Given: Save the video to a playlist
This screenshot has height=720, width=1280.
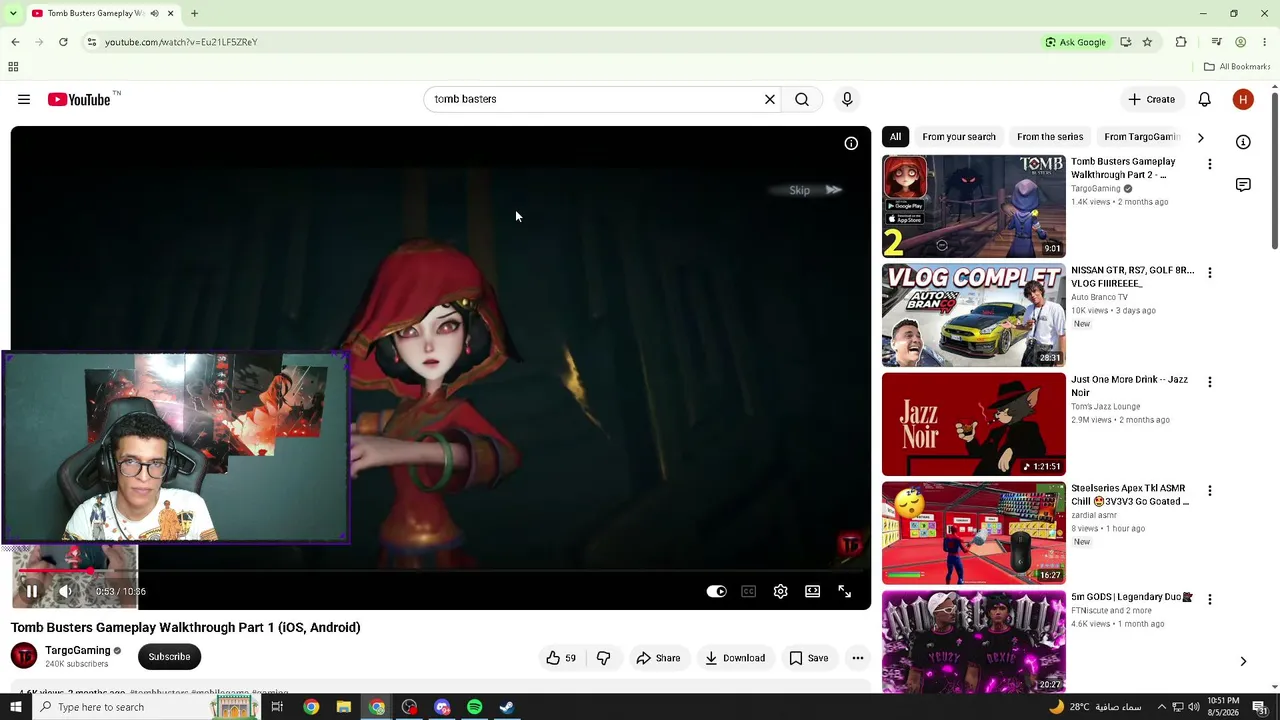Looking at the screenshot, I should tap(809, 658).
